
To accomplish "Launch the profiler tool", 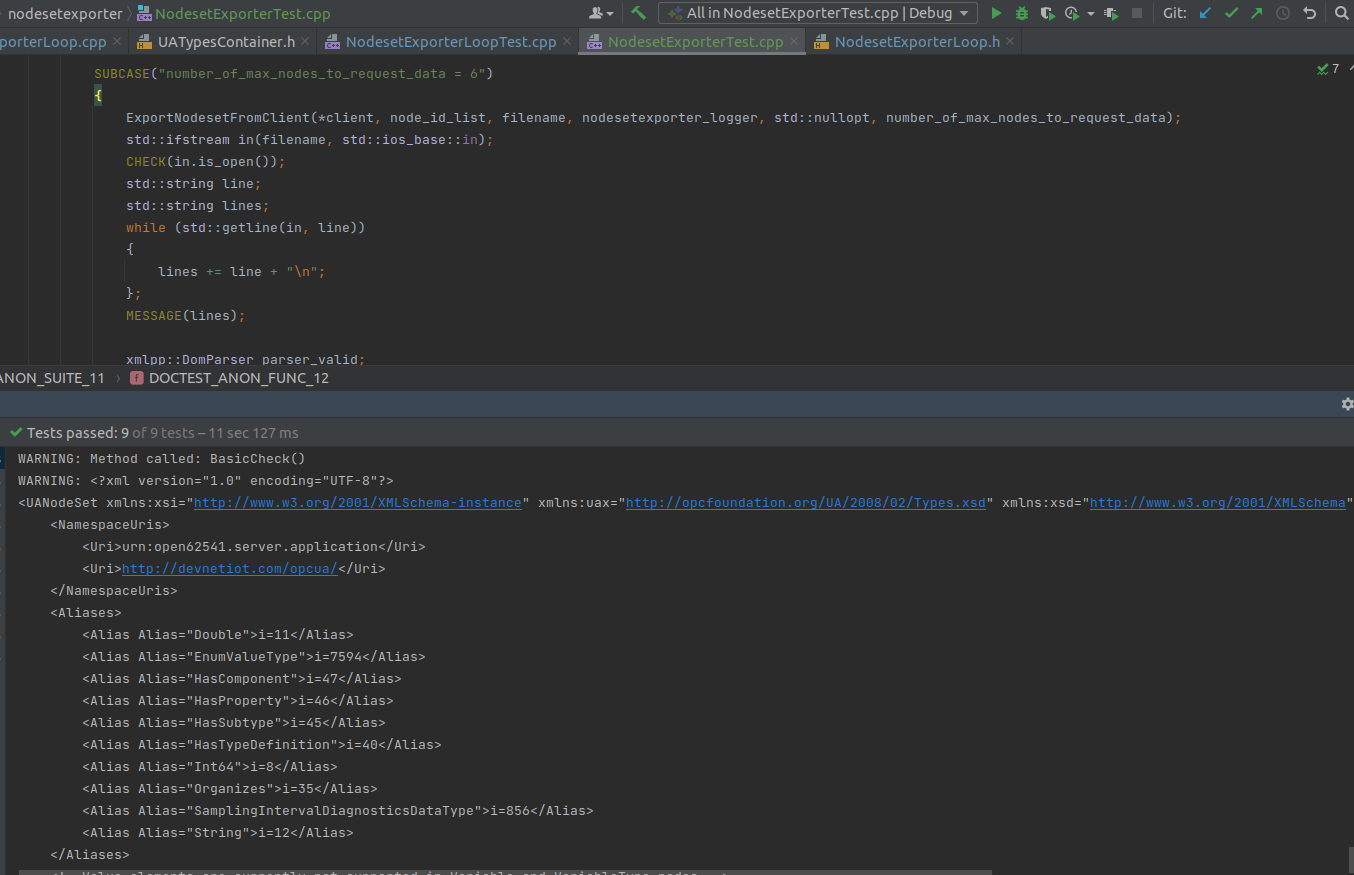I will 1070,13.
